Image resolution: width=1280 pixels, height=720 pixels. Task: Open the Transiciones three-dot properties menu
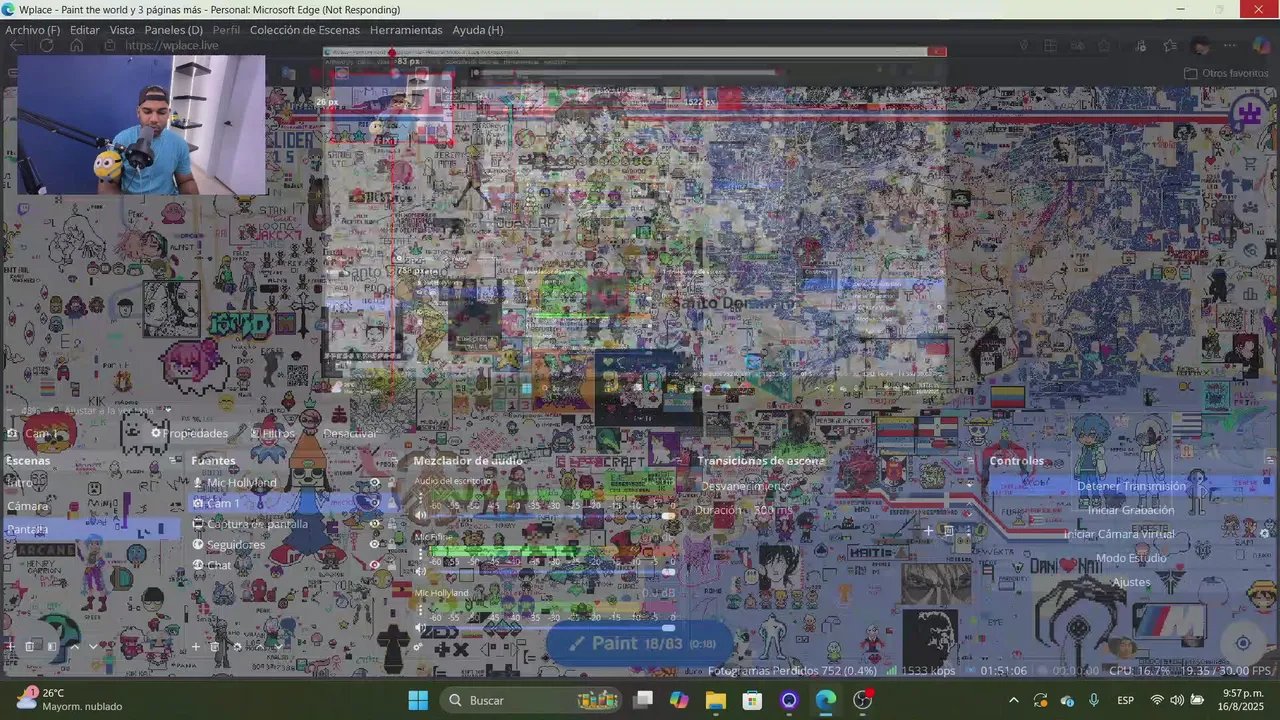[x=969, y=531]
